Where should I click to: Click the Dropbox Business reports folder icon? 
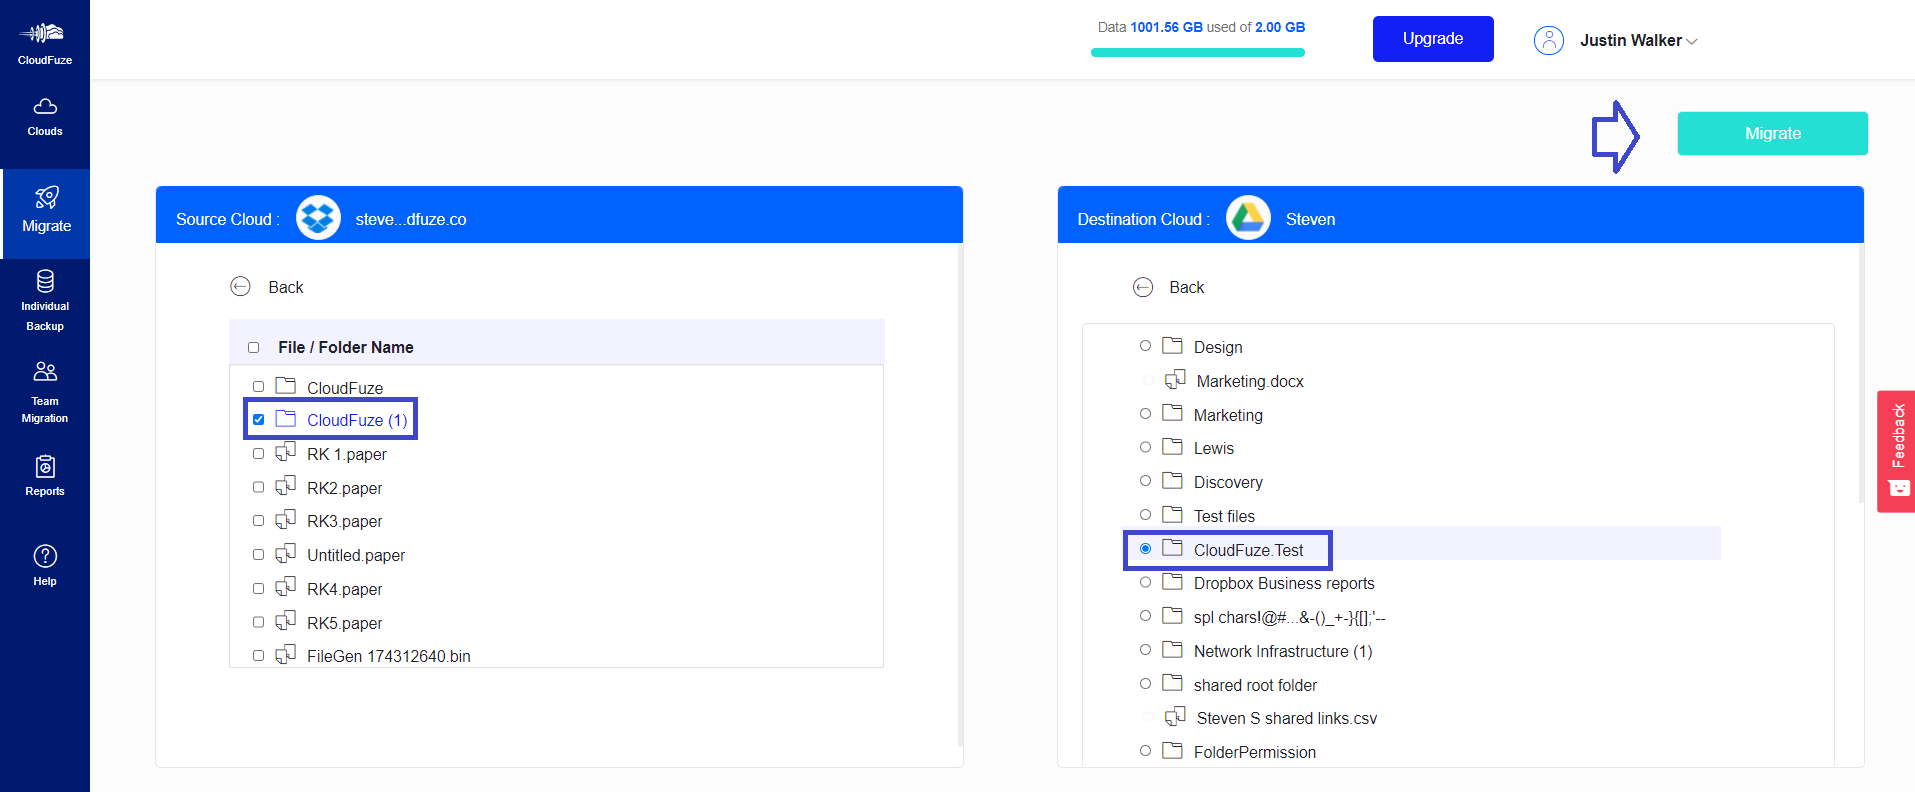click(x=1172, y=581)
